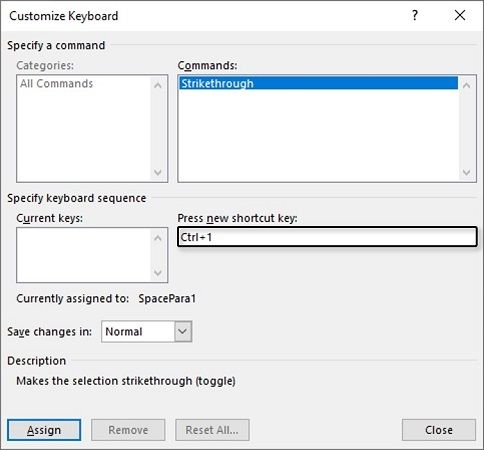Screen dimensions: 484x450
Task: Click the Current keys scroll up arrow
Action: point(158,238)
